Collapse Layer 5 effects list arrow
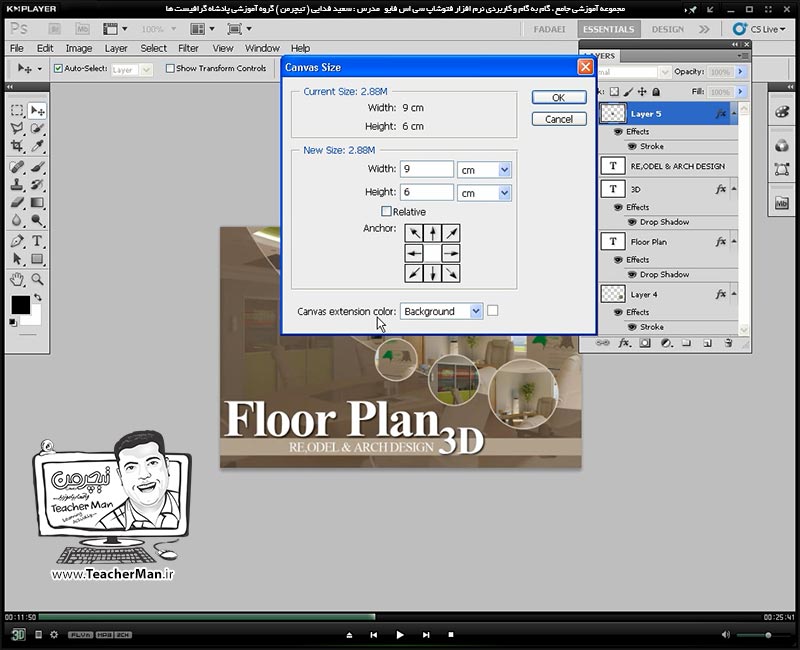Viewport: 800px width, 650px height. click(734, 113)
